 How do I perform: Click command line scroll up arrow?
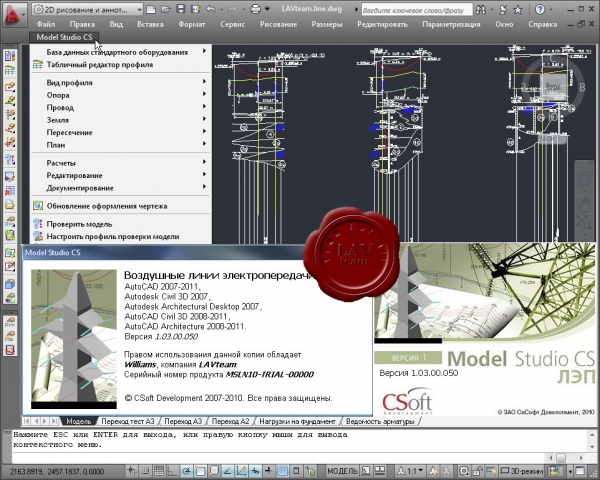click(592, 434)
